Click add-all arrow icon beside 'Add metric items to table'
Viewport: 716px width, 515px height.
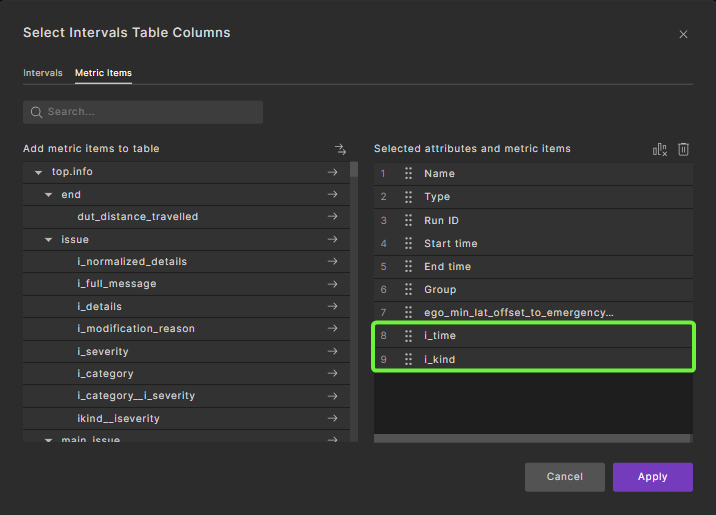pos(340,149)
